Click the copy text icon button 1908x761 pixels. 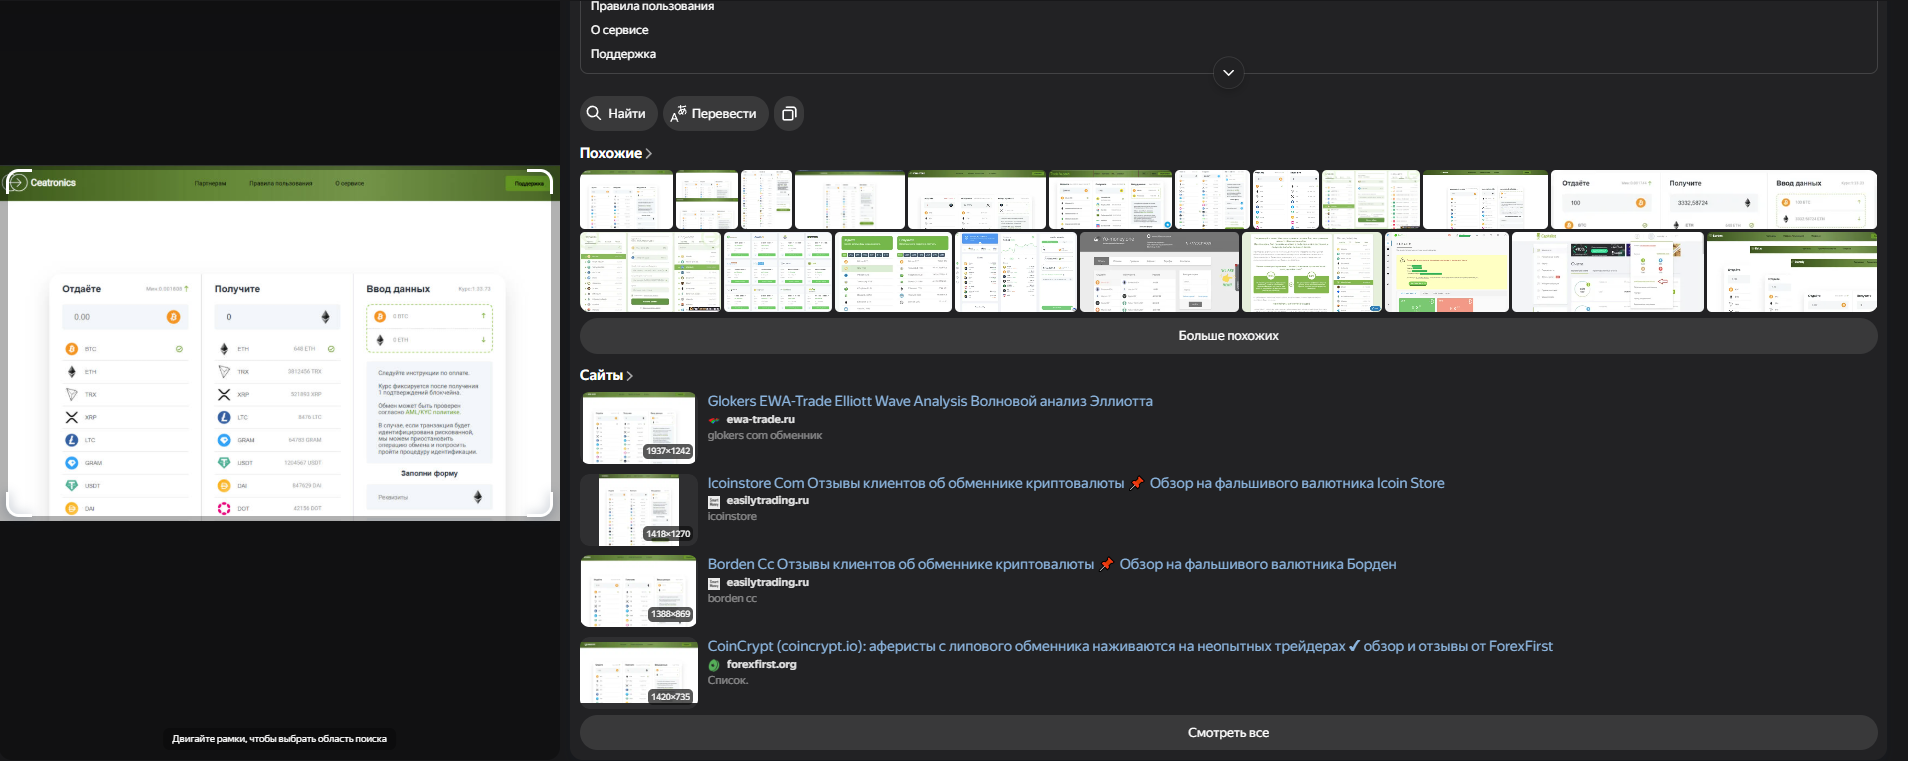789,113
